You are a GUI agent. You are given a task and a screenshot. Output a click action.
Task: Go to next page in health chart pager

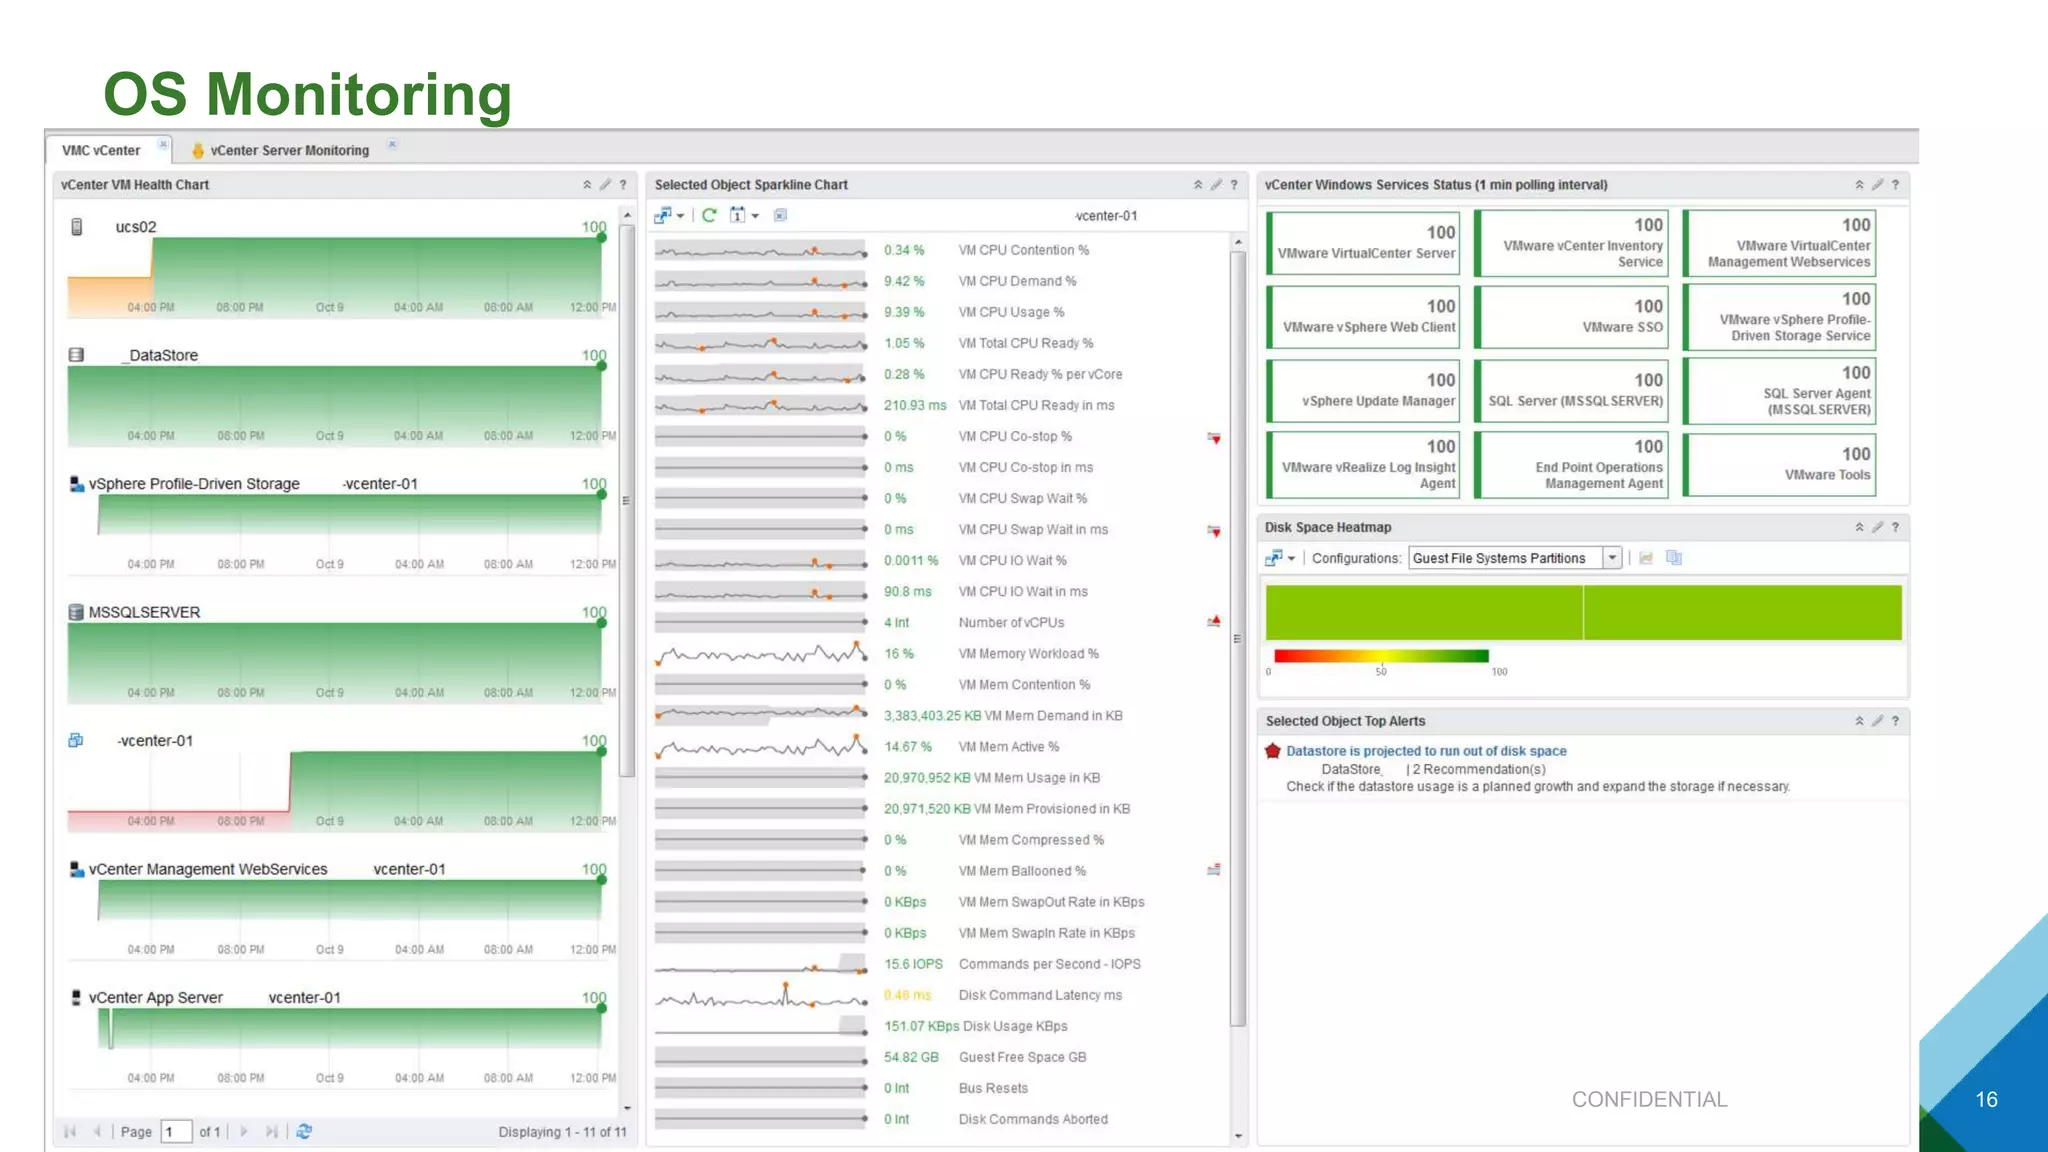(x=244, y=1131)
